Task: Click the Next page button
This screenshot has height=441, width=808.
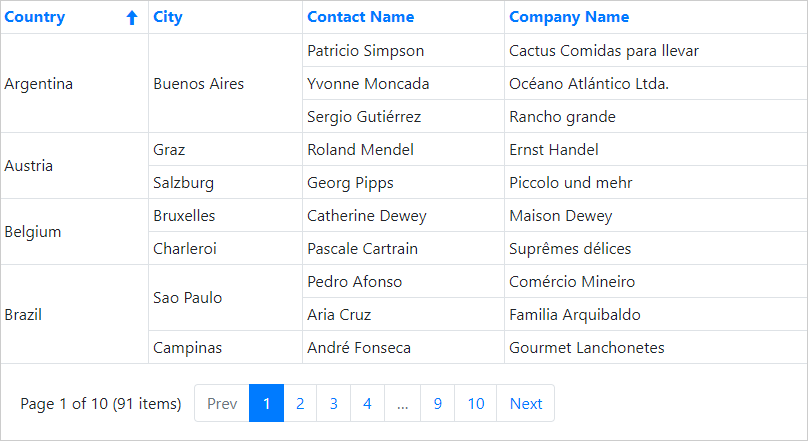Action: (x=525, y=403)
